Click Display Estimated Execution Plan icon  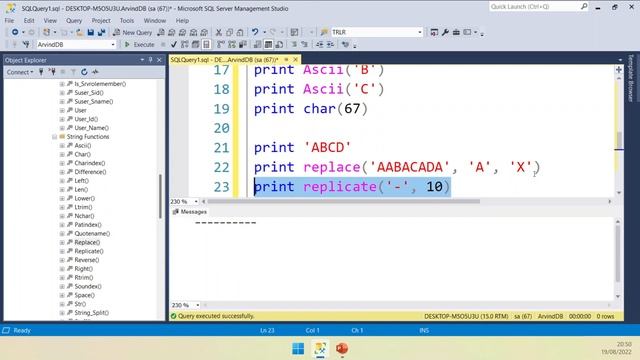pos(184,44)
